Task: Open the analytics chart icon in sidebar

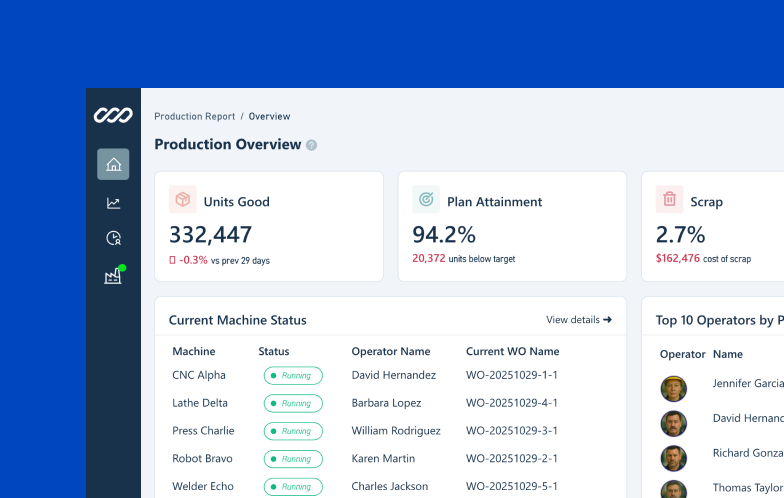Action: pos(113,203)
